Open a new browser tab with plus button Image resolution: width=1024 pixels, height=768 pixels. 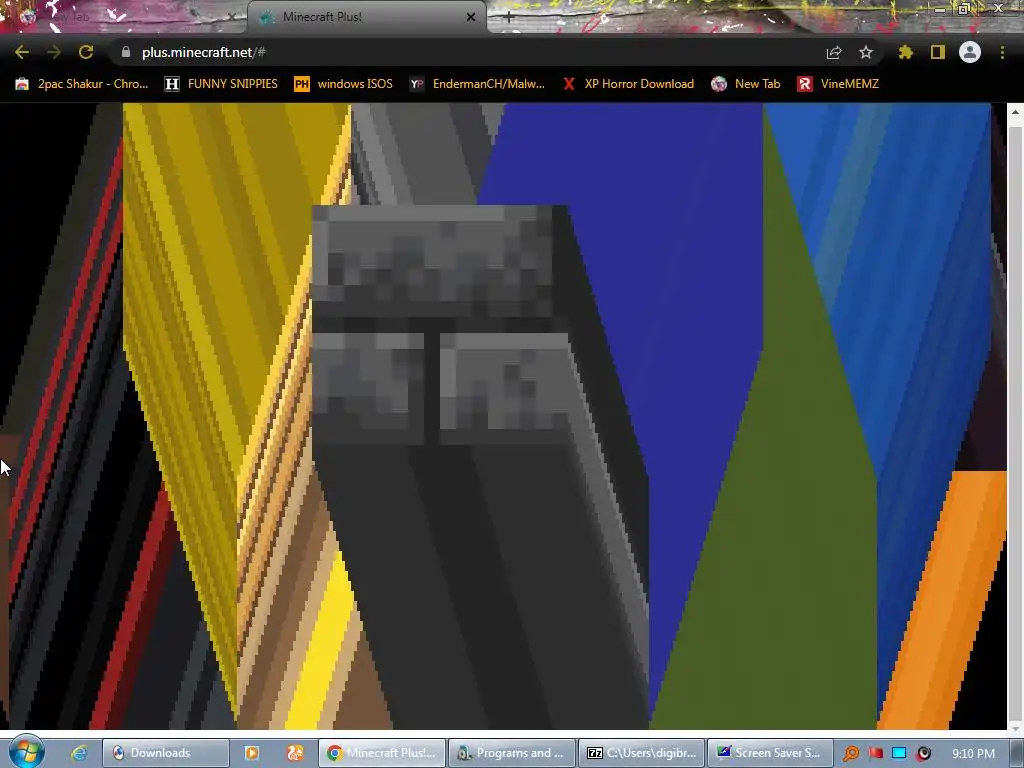coord(509,17)
